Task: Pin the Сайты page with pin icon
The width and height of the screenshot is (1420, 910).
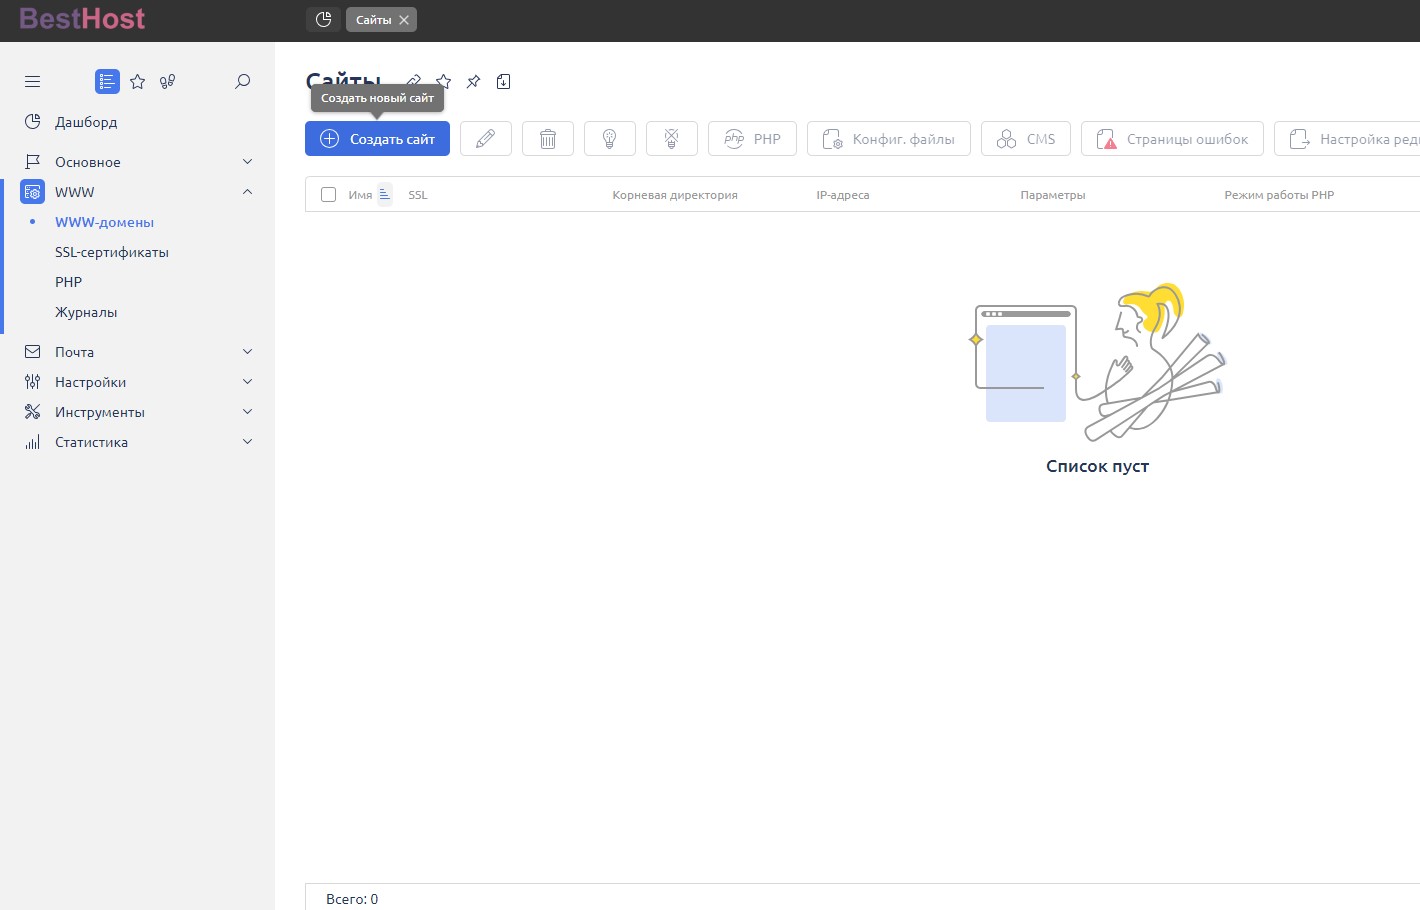Action: (474, 82)
